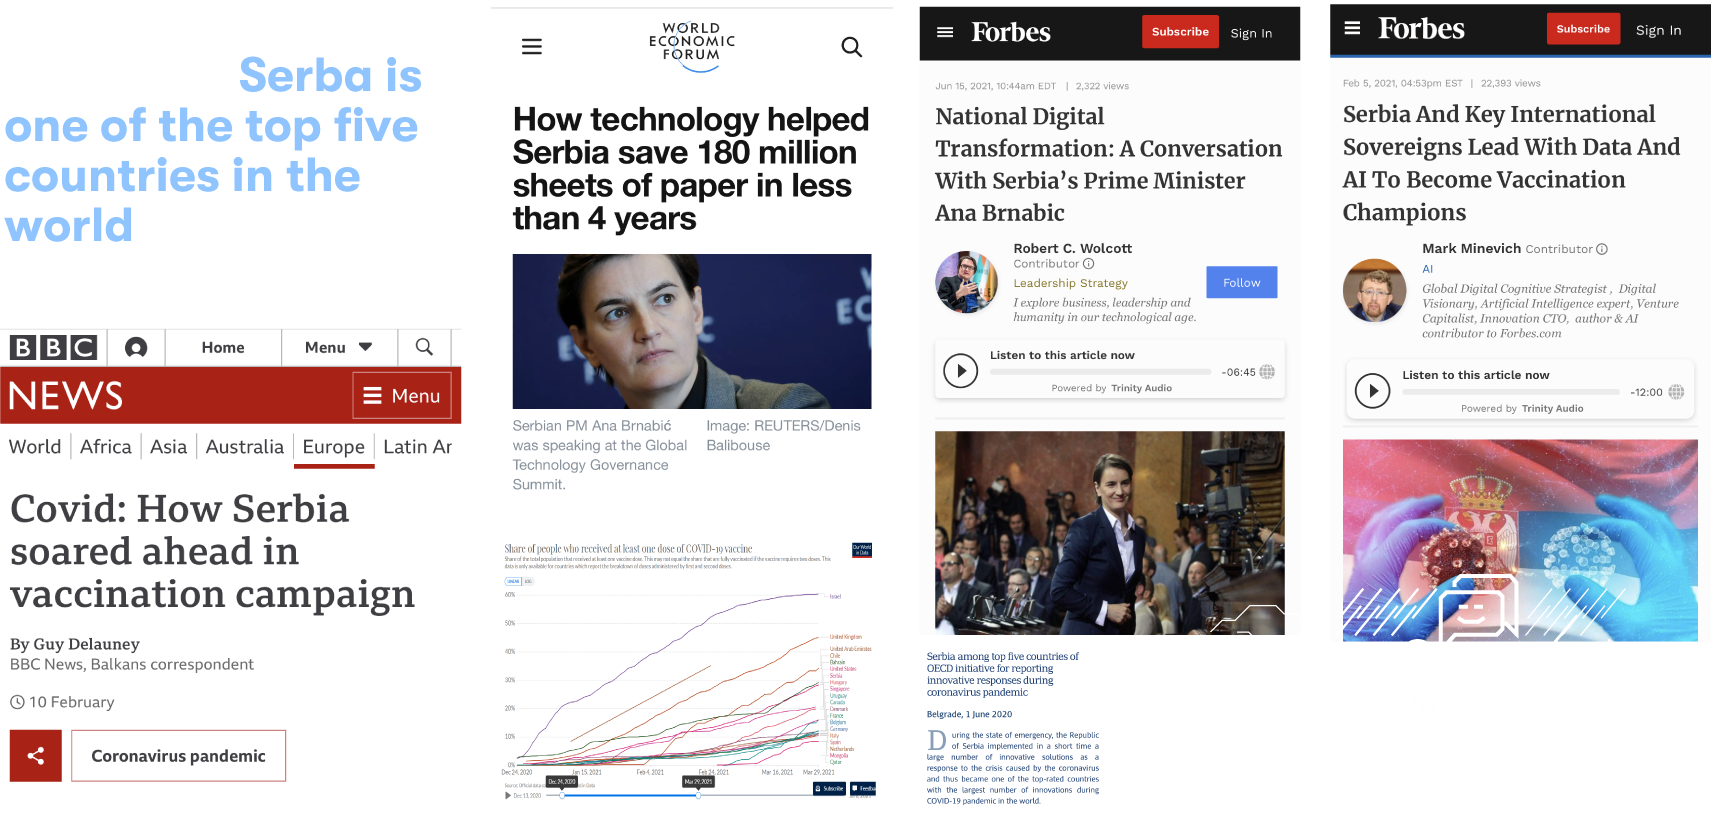Screen dimensions: 1711x818
Task: Play the Wolcott article audio
Action: point(961,371)
